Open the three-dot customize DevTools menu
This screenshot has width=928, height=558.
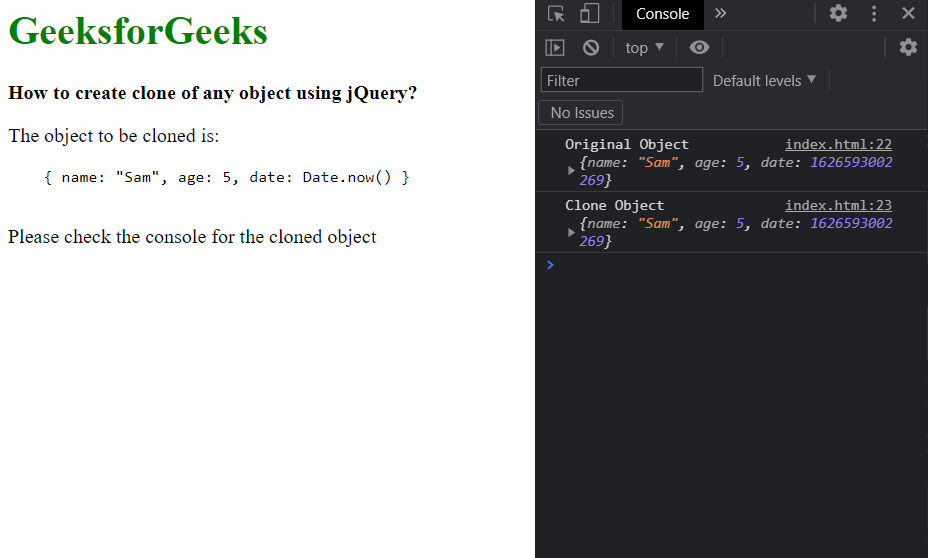coord(874,14)
